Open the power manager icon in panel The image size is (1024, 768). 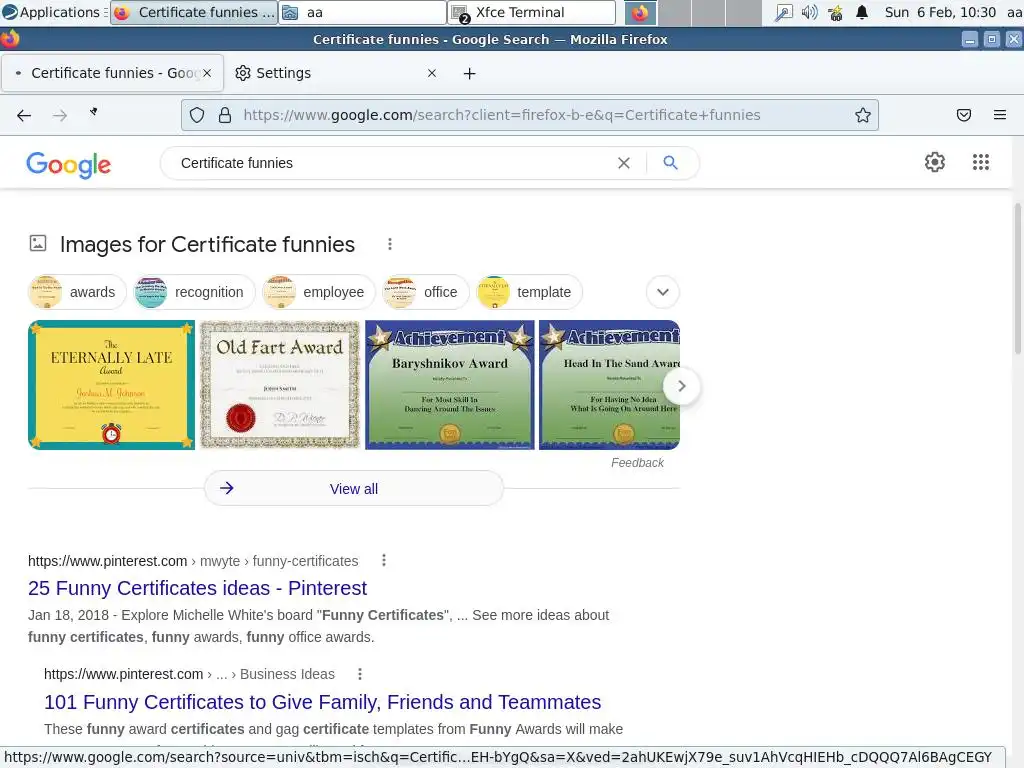pos(835,12)
